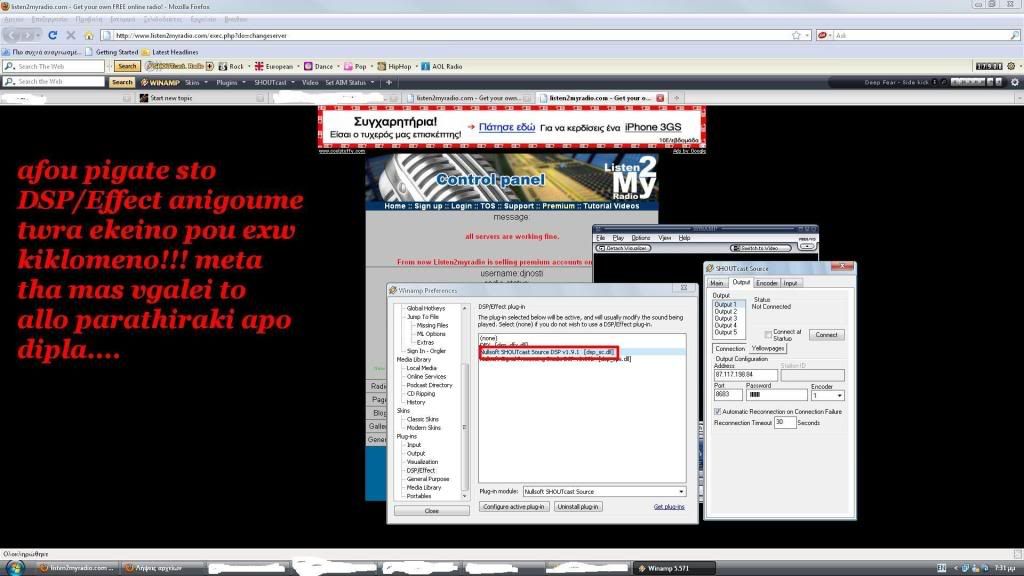Screen dimensions: 1024x576
Task: Click the Firefox reload page icon
Action: [53, 35]
